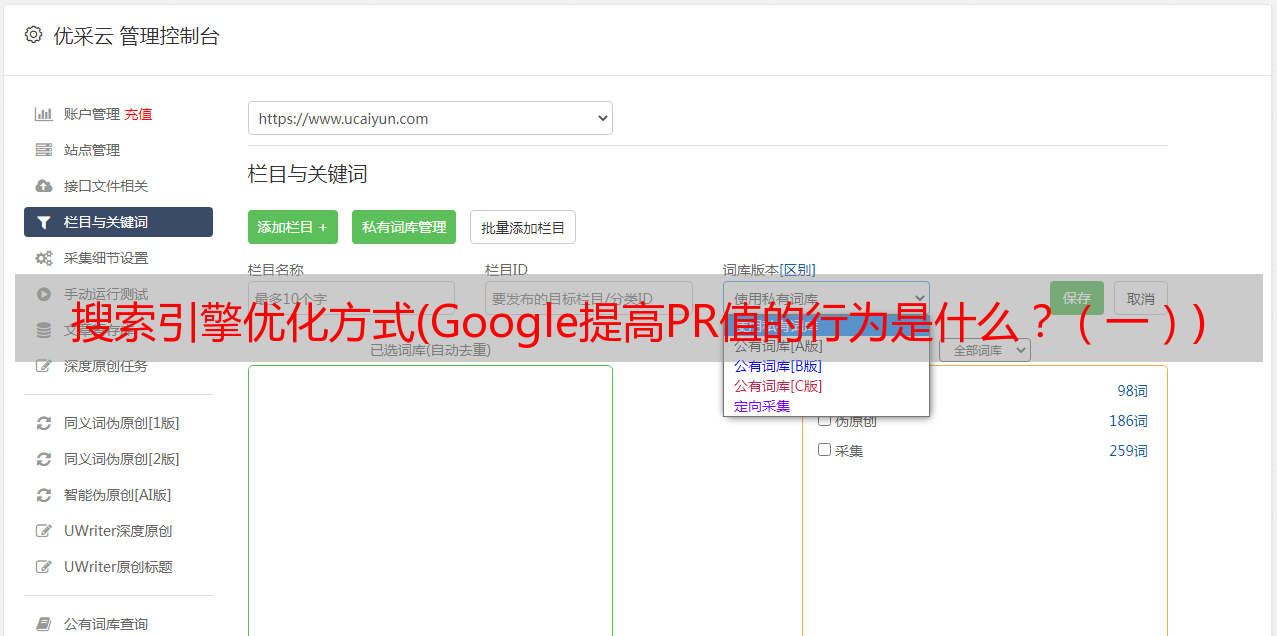Screen dimensions: 1277x636
Task: Click the gear icon beside 优采云 管理控制台
Action: click(33, 35)
